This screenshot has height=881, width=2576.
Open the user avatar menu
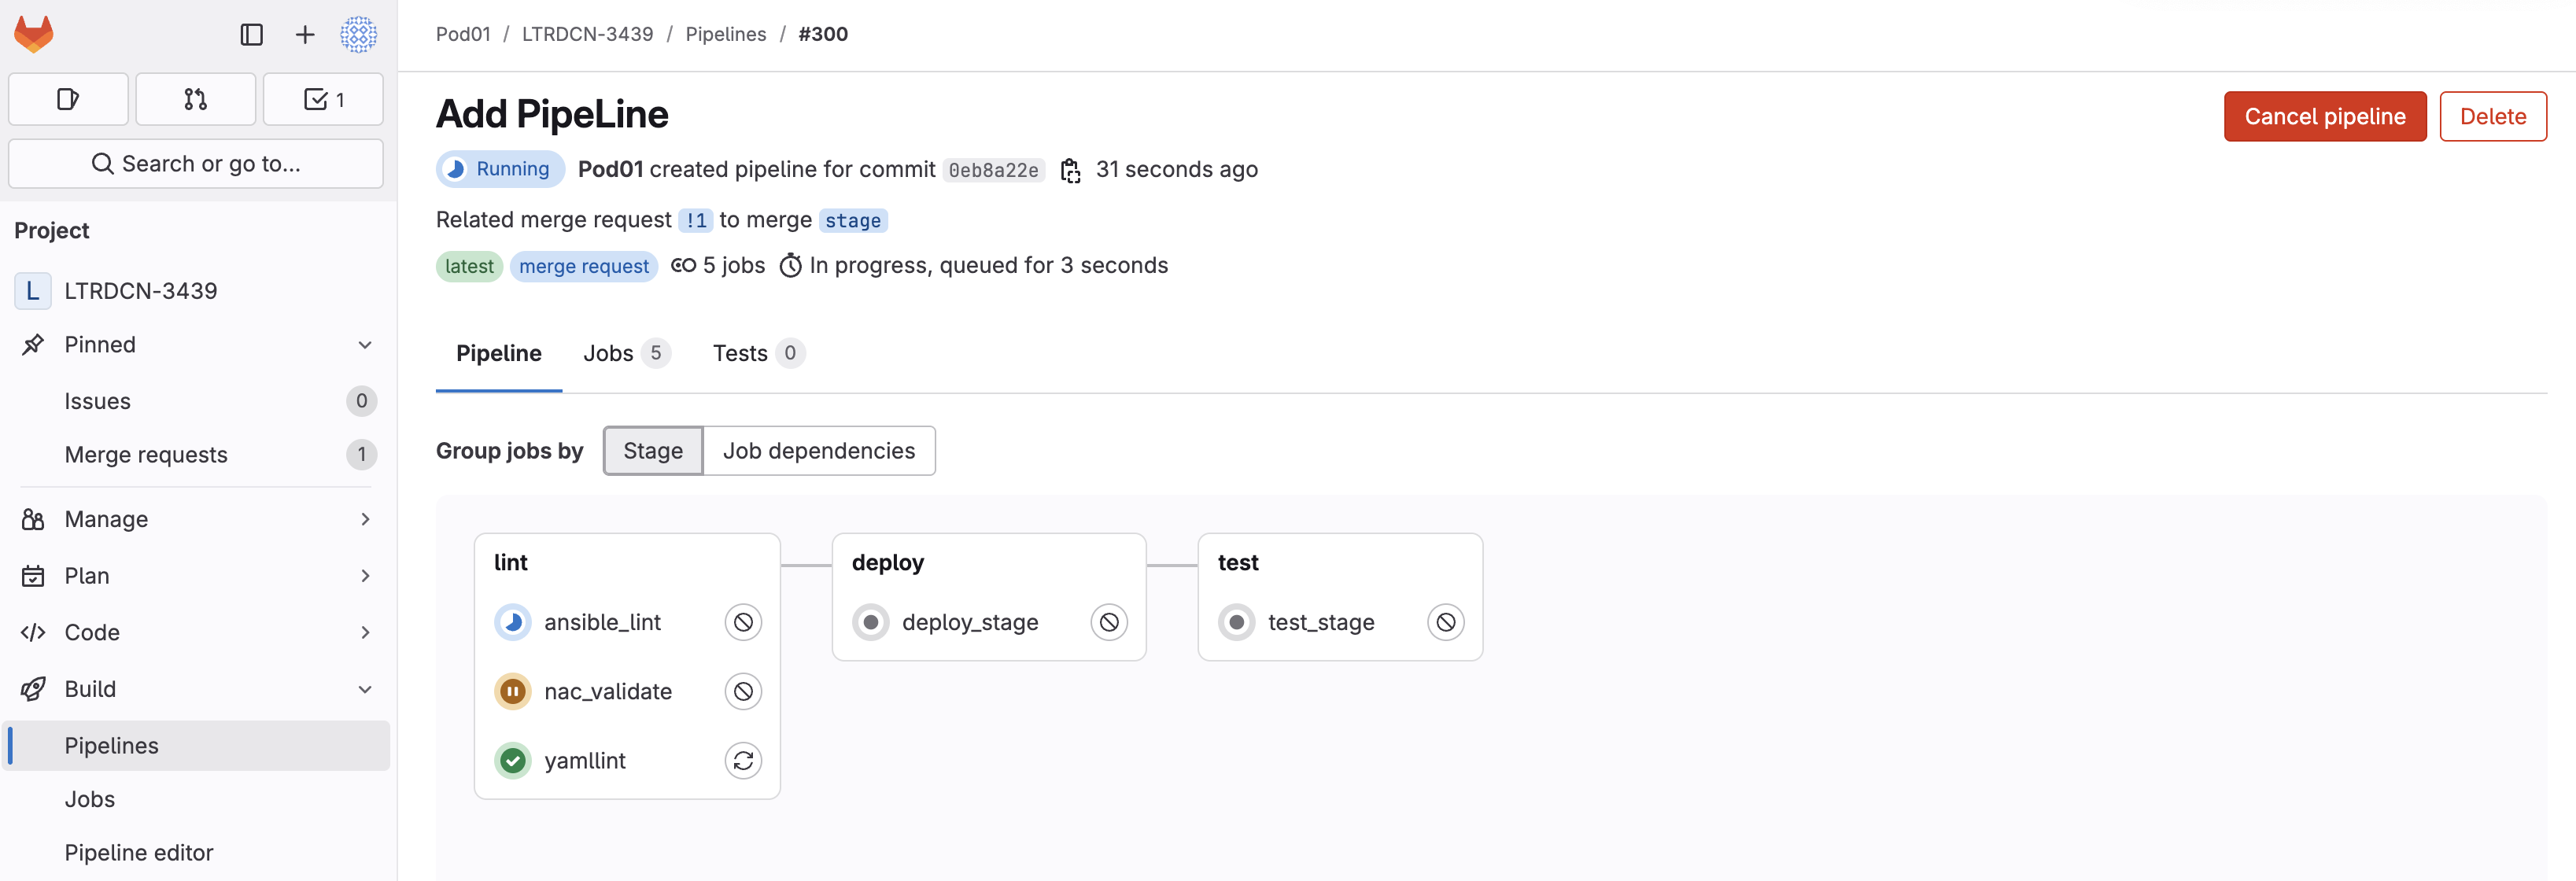(358, 35)
